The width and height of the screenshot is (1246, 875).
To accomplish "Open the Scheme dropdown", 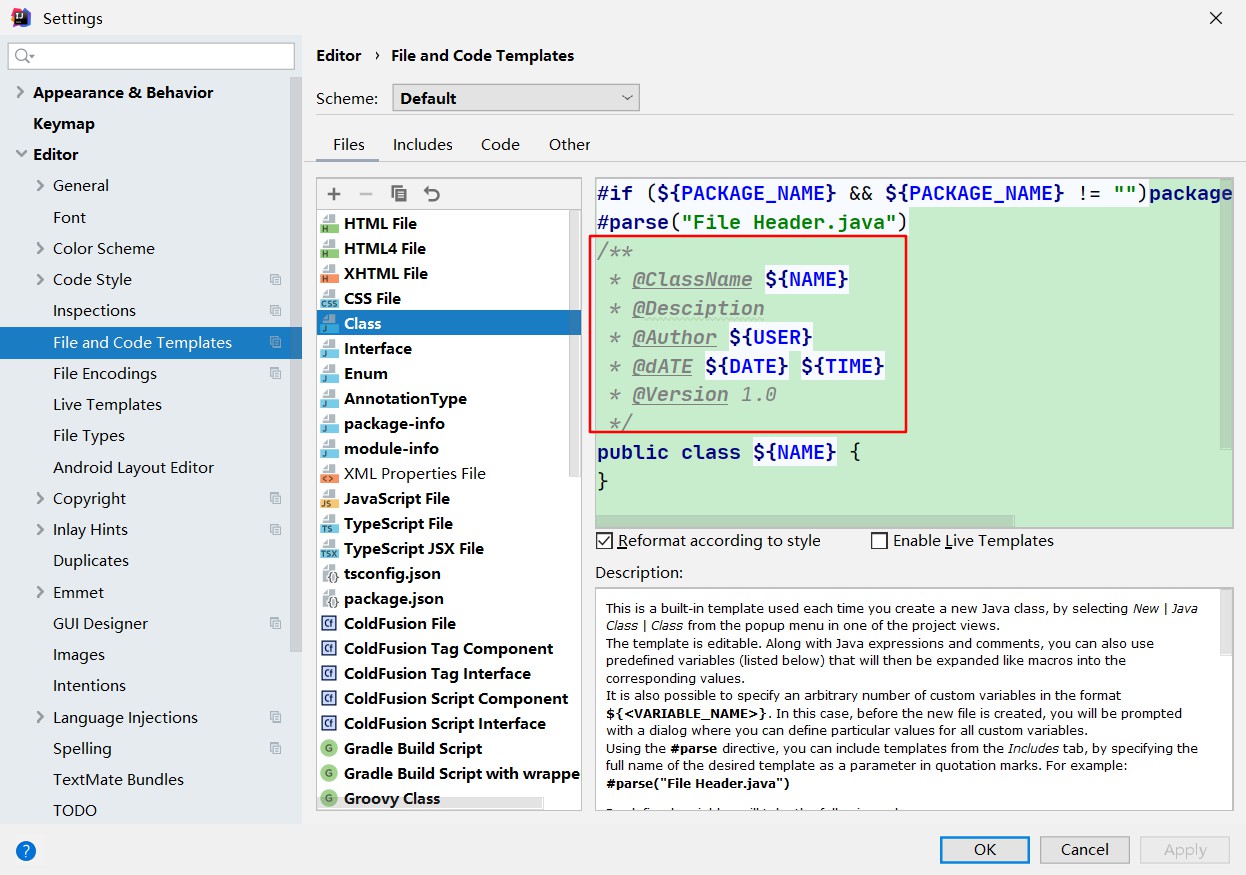I will coord(516,98).
